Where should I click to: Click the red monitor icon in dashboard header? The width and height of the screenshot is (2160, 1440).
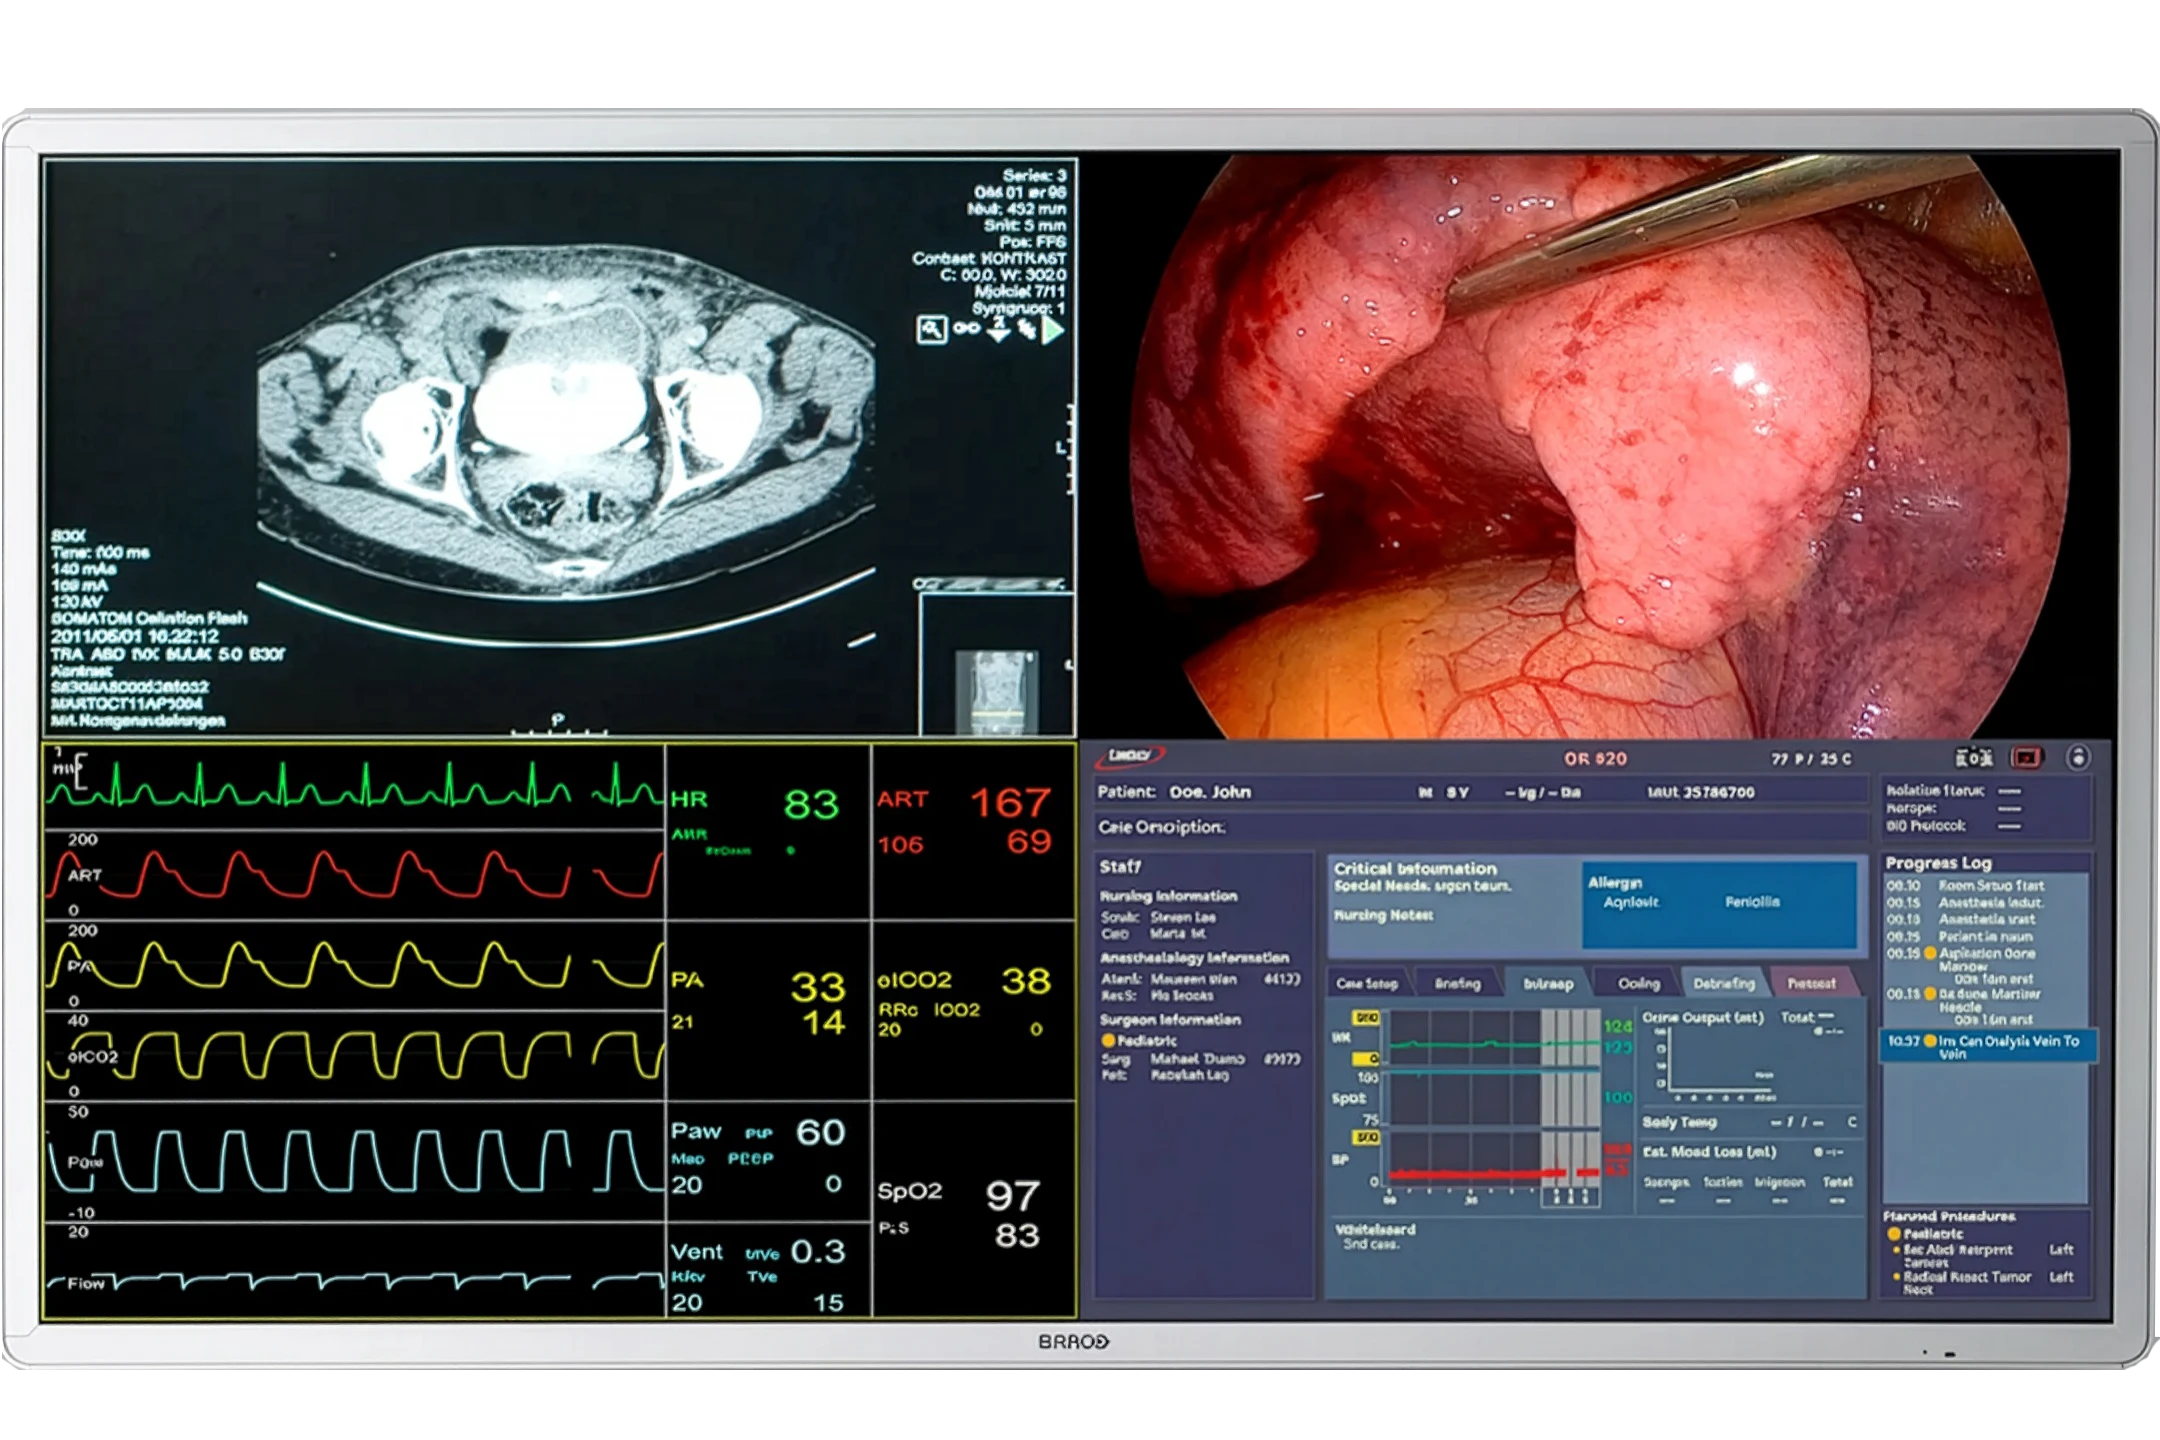tap(2027, 758)
